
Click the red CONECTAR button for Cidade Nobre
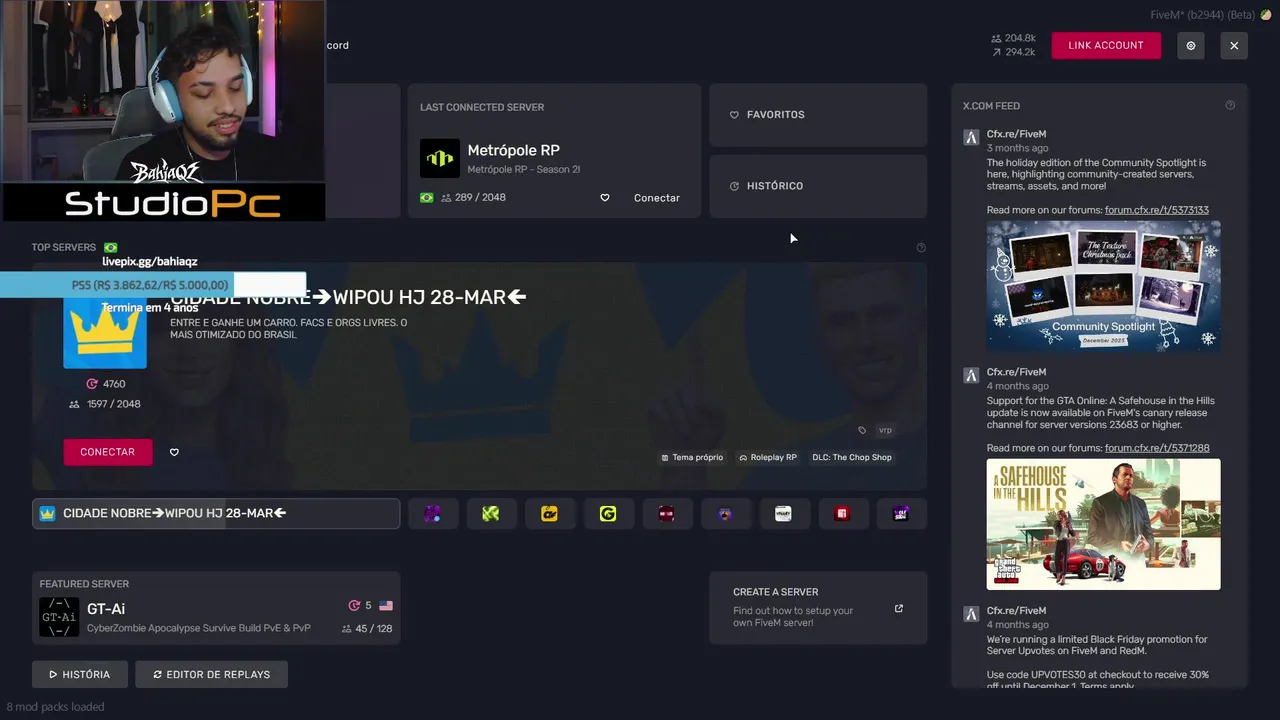108,452
